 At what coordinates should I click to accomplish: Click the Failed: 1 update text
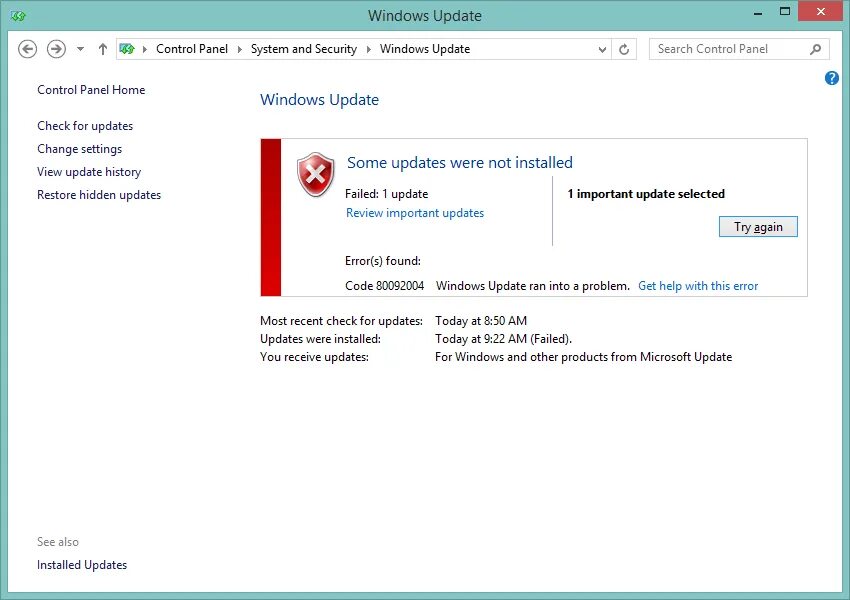pyautogui.click(x=387, y=194)
